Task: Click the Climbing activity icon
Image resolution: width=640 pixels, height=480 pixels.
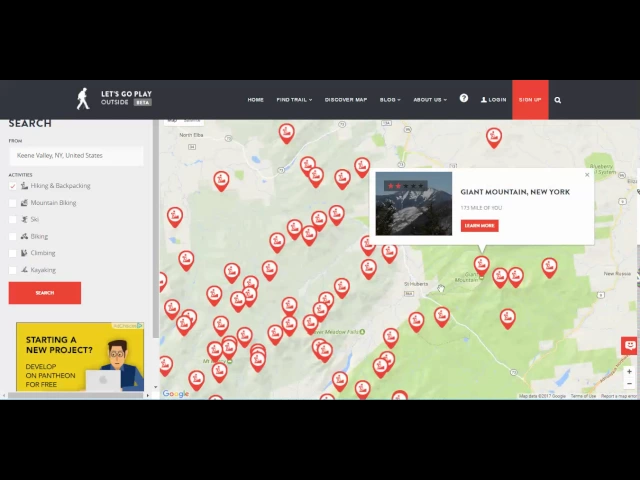Action: 24,253
